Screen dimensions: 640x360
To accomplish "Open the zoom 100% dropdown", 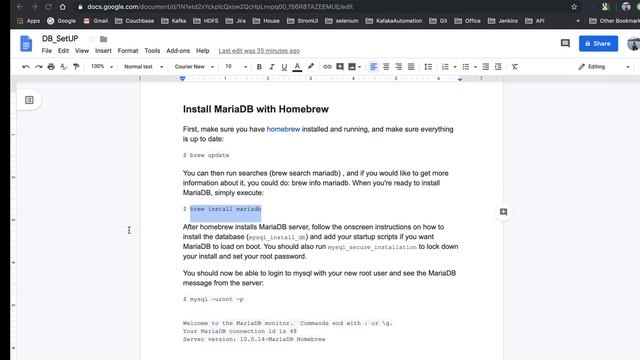I will [x=102, y=67].
